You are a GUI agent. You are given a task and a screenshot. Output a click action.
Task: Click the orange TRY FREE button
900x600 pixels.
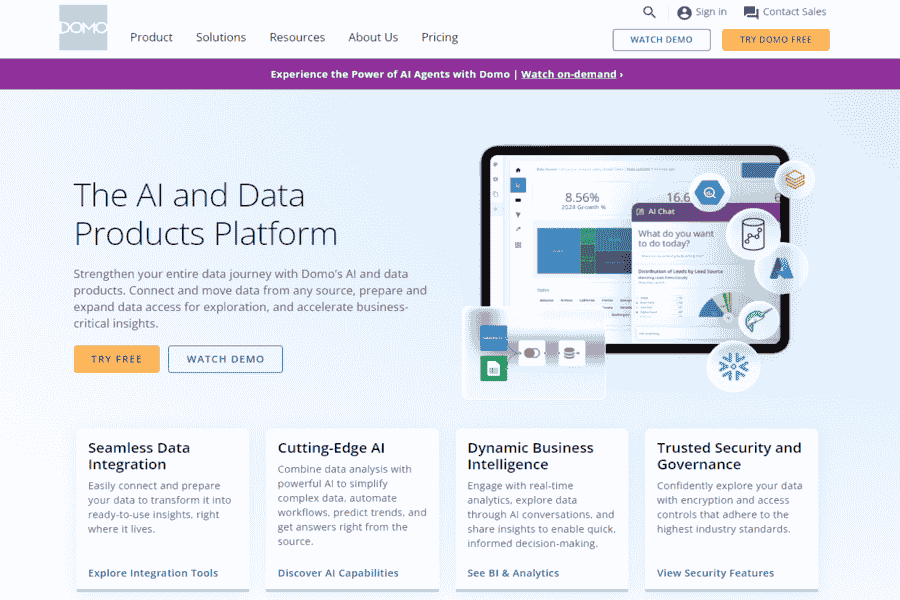[x=117, y=359]
